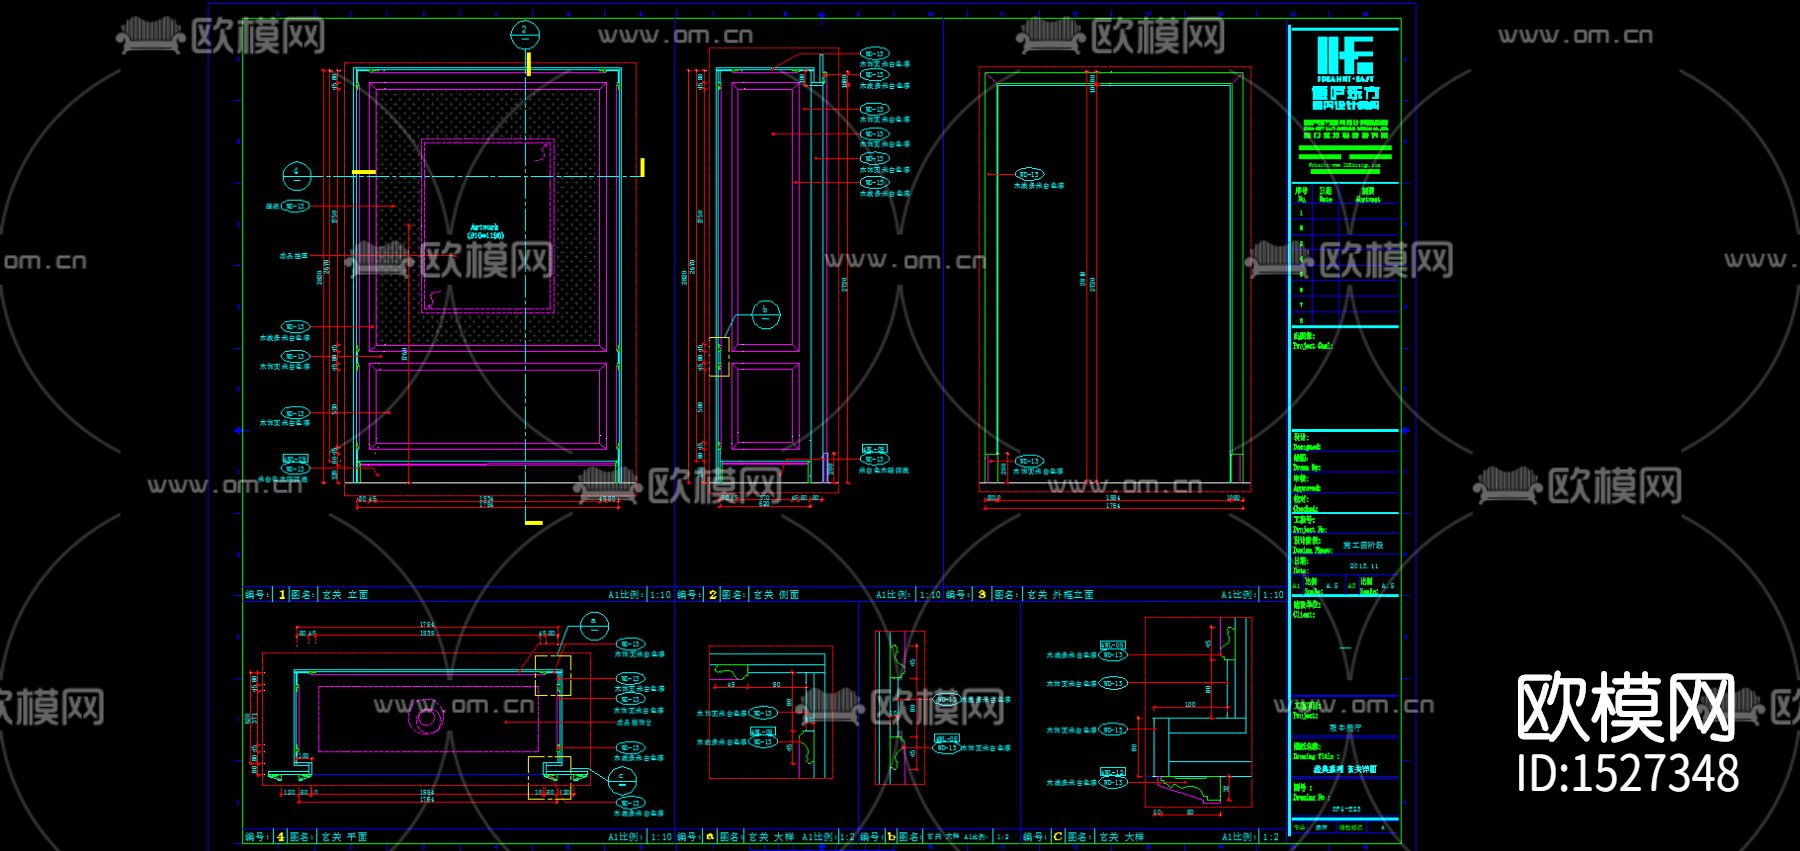This screenshot has width=1800, height=851.
Task: Click the company logo in the title block
Action: [1345, 72]
